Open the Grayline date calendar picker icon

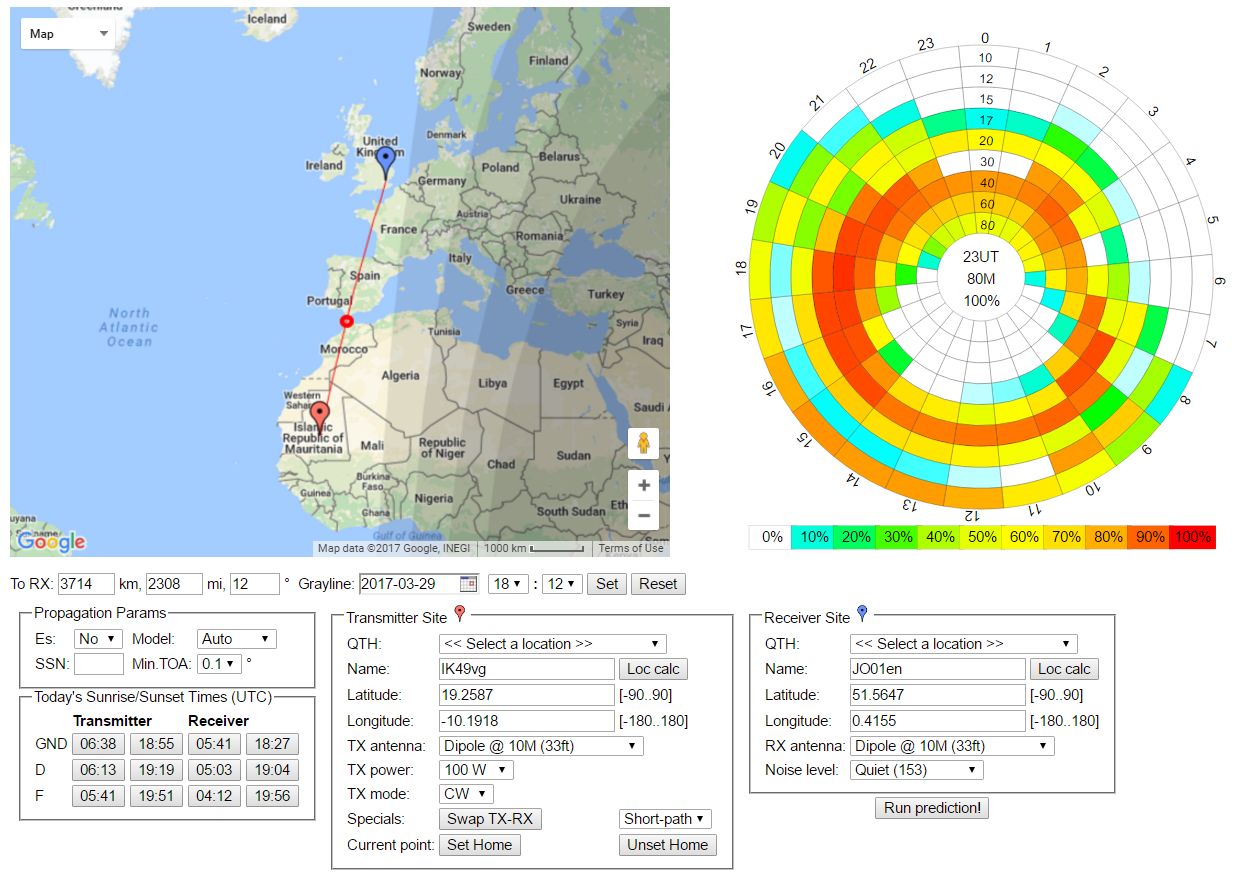tap(468, 584)
